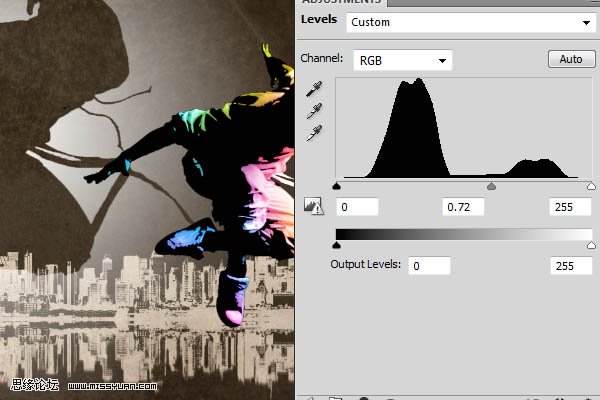Open the Channel dropdown set to RGB
The width and height of the screenshot is (600, 400).
(x=402, y=60)
